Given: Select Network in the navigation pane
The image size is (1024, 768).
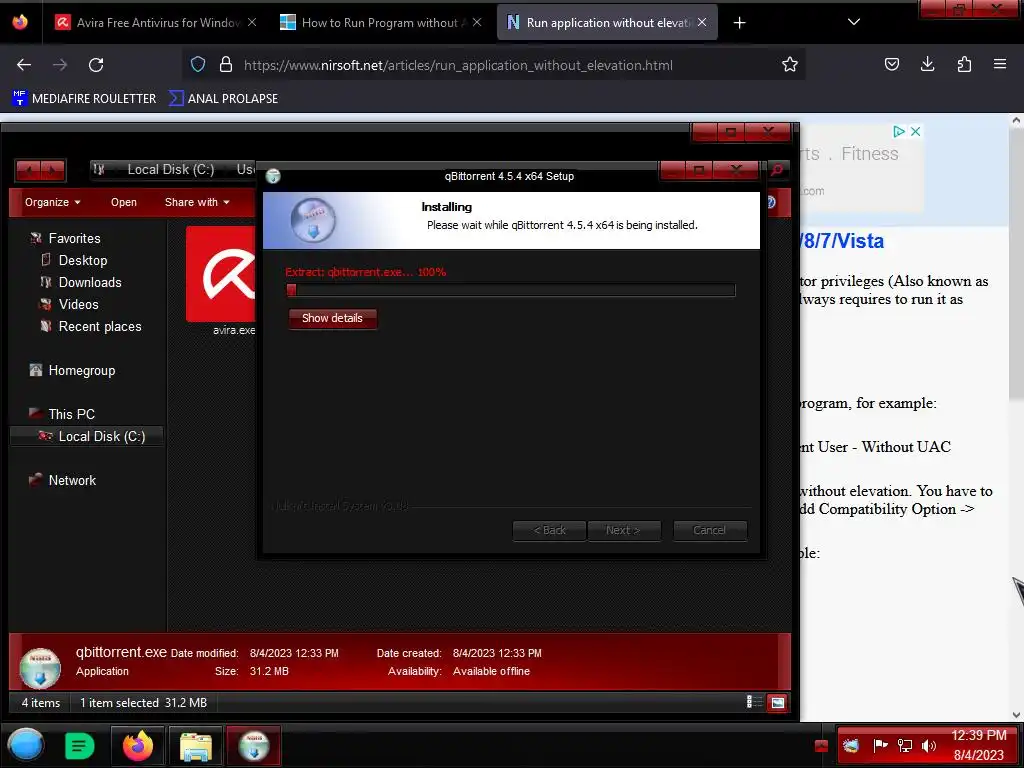Looking at the screenshot, I should pos(62,480).
